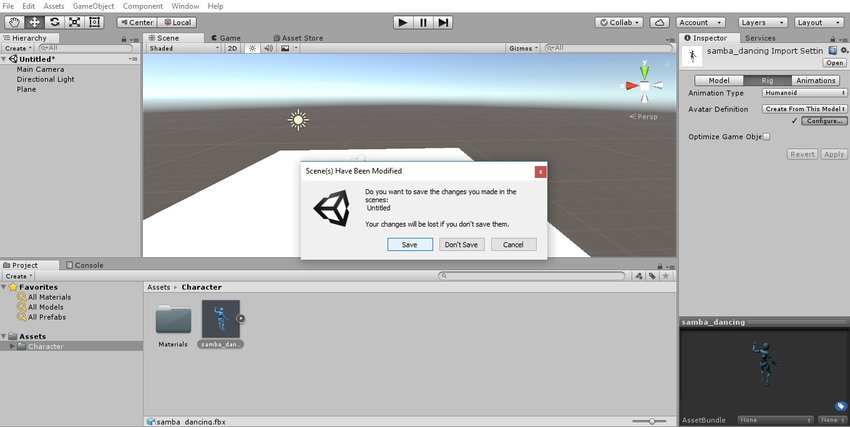Image resolution: width=850 pixels, height=427 pixels.
Task: Collapse the Favorites tree
Action: [4, 287]
